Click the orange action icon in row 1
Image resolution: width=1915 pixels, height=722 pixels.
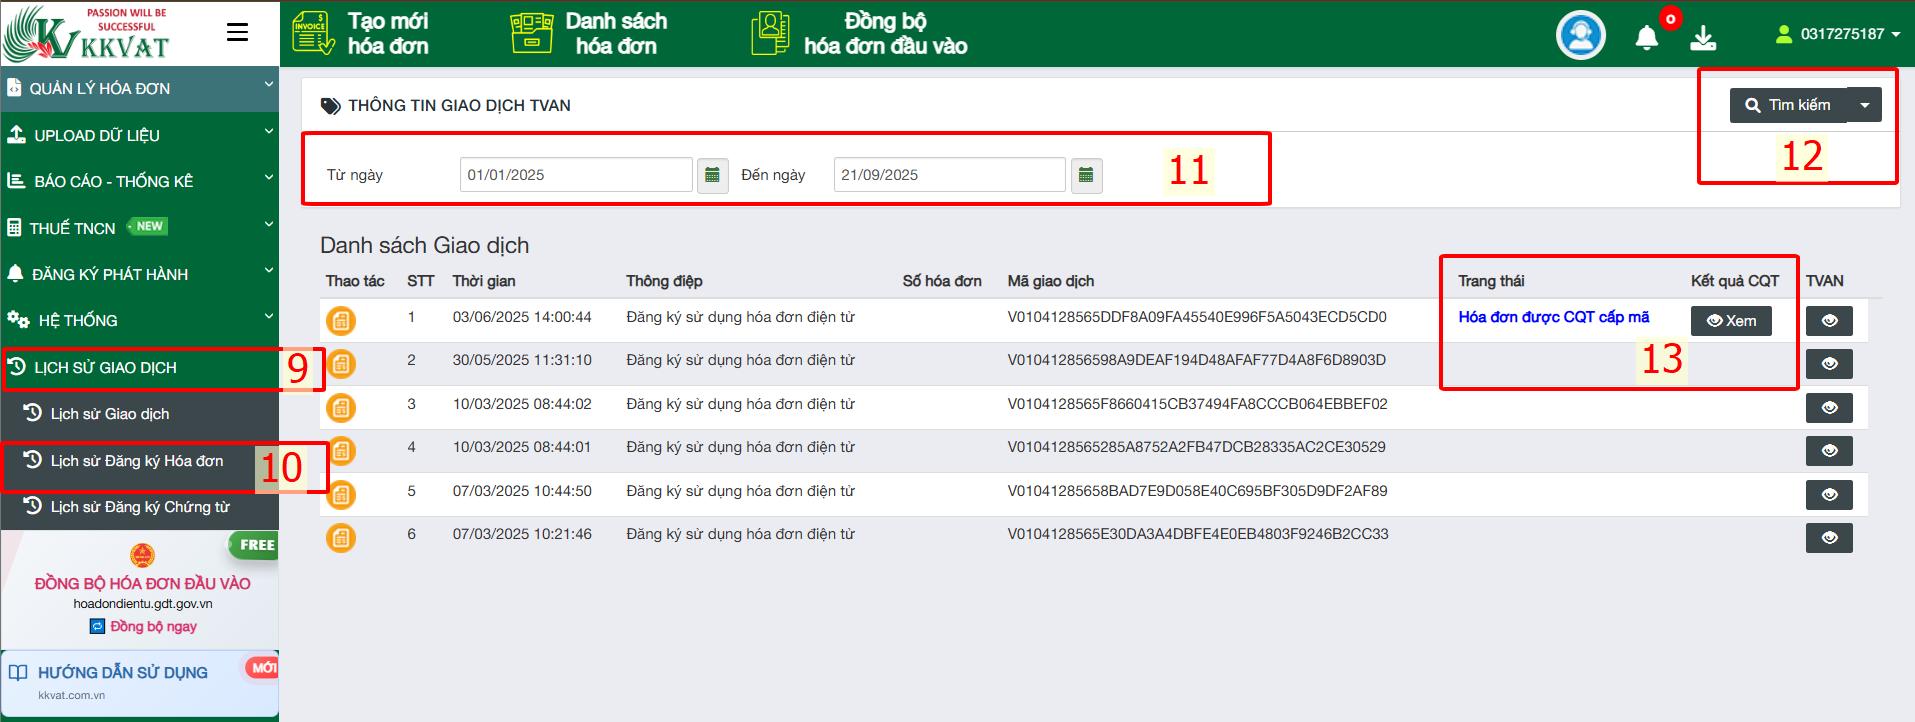[341, 321]
